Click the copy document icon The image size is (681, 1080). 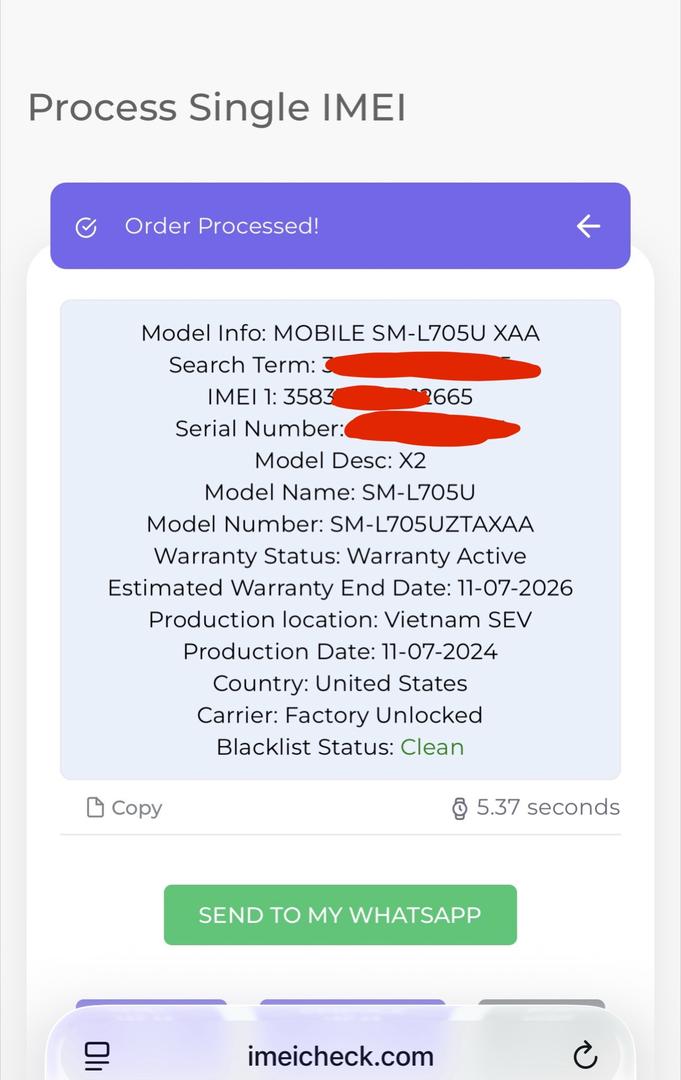tap(95, 808)
